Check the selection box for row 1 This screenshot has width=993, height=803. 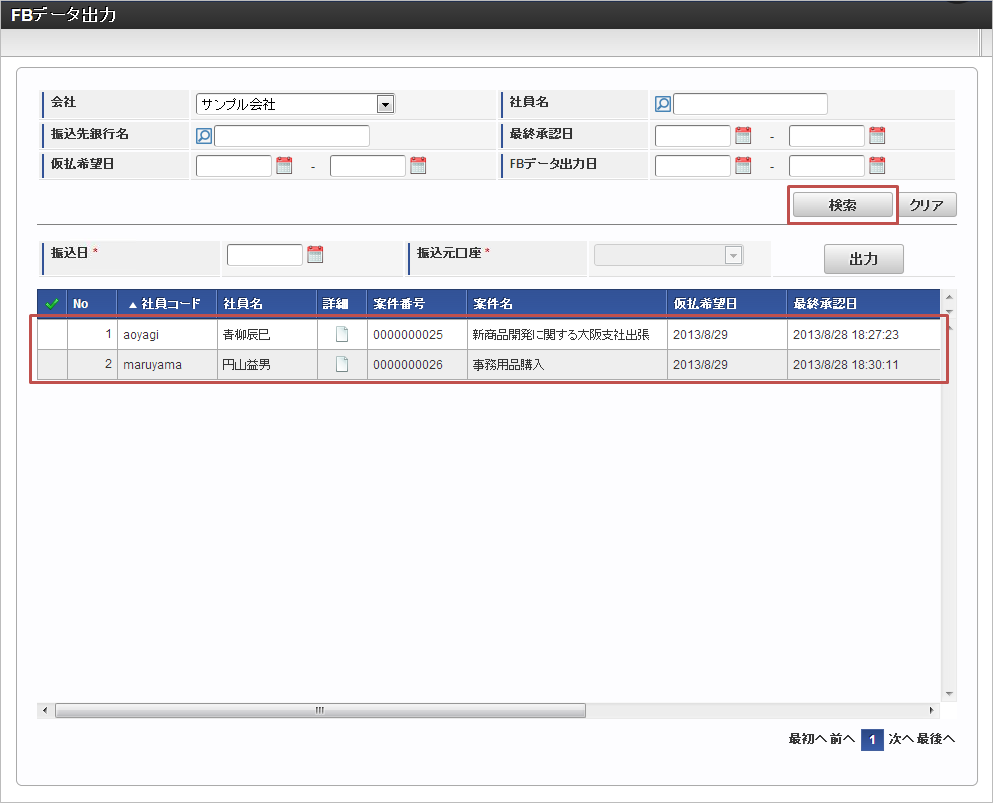[52, 334]
